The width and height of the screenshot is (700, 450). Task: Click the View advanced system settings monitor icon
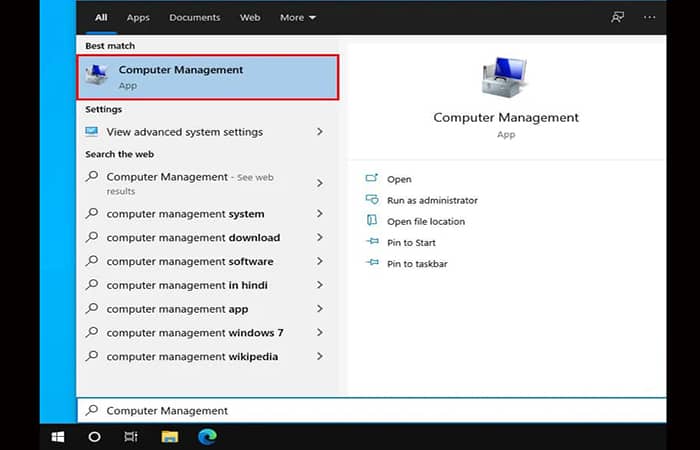[92, 132]
